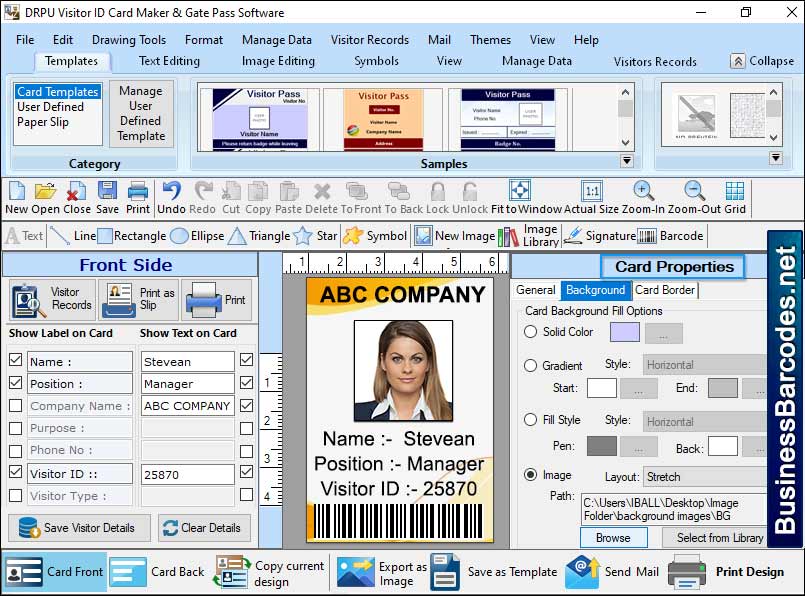The width and height of the screenshot is (805, 596).
Task: Select the Signature tool
Action: click(575, 236)
